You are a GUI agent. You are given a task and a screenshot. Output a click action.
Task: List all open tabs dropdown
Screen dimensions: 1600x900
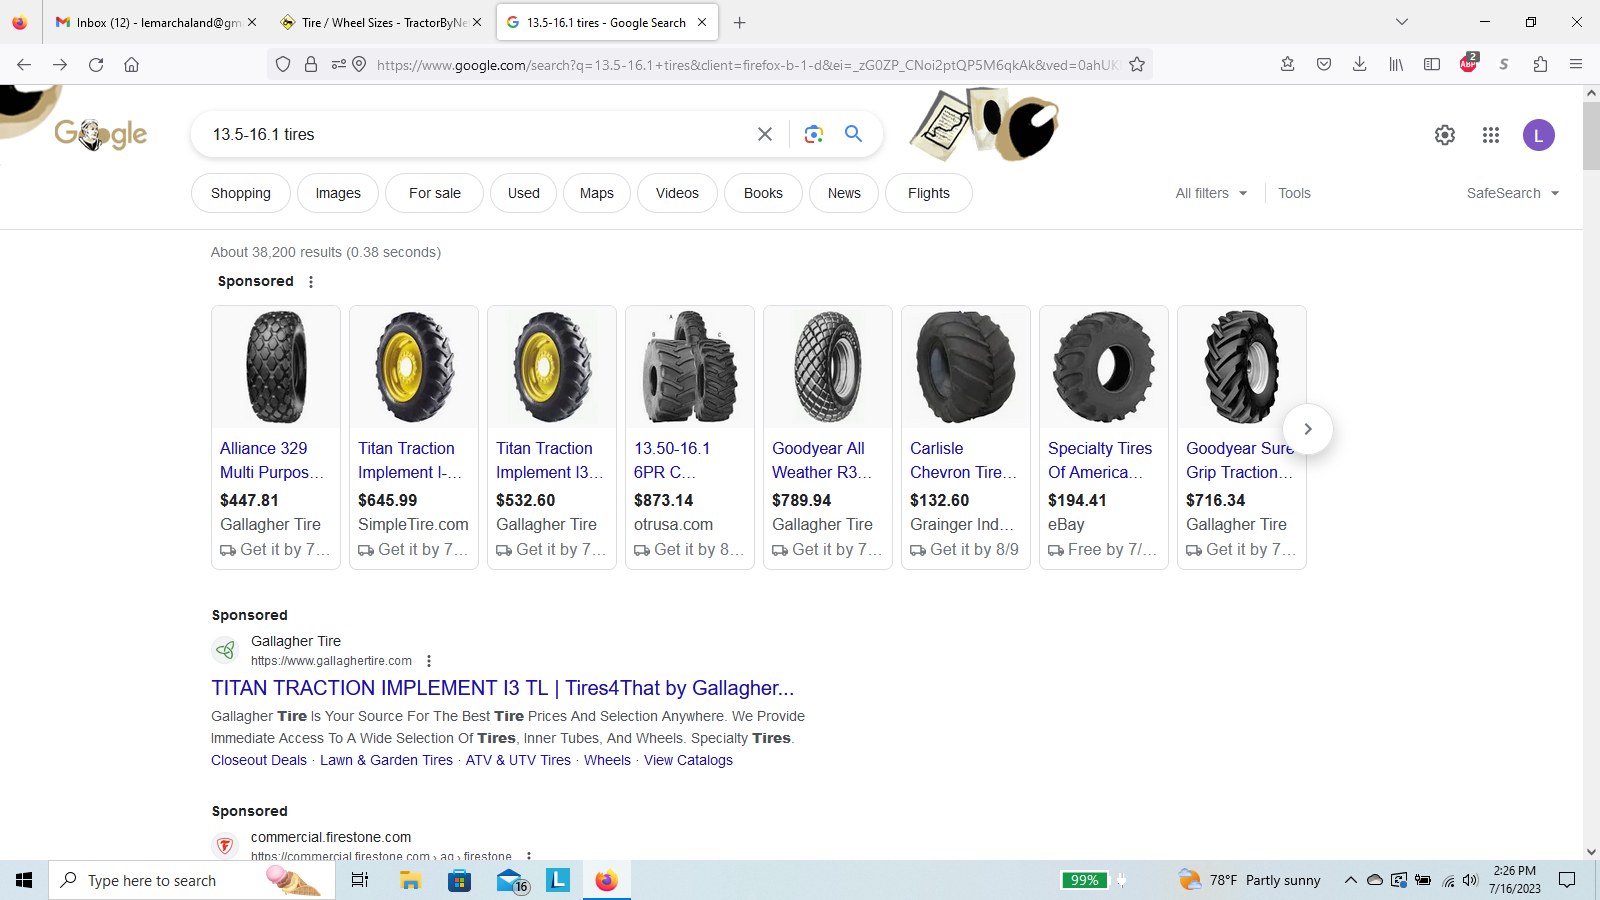[x=1402, y=22]
